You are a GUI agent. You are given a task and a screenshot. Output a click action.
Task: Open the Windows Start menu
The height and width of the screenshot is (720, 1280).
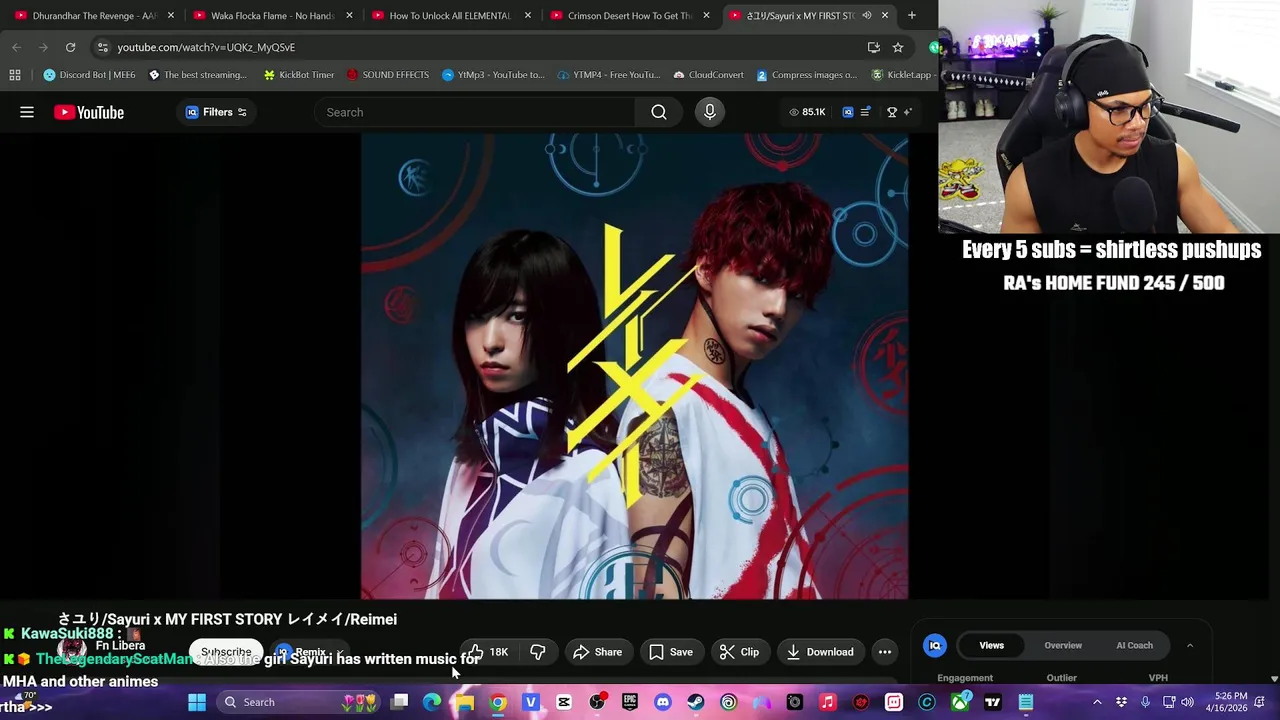tap(197, 702)
